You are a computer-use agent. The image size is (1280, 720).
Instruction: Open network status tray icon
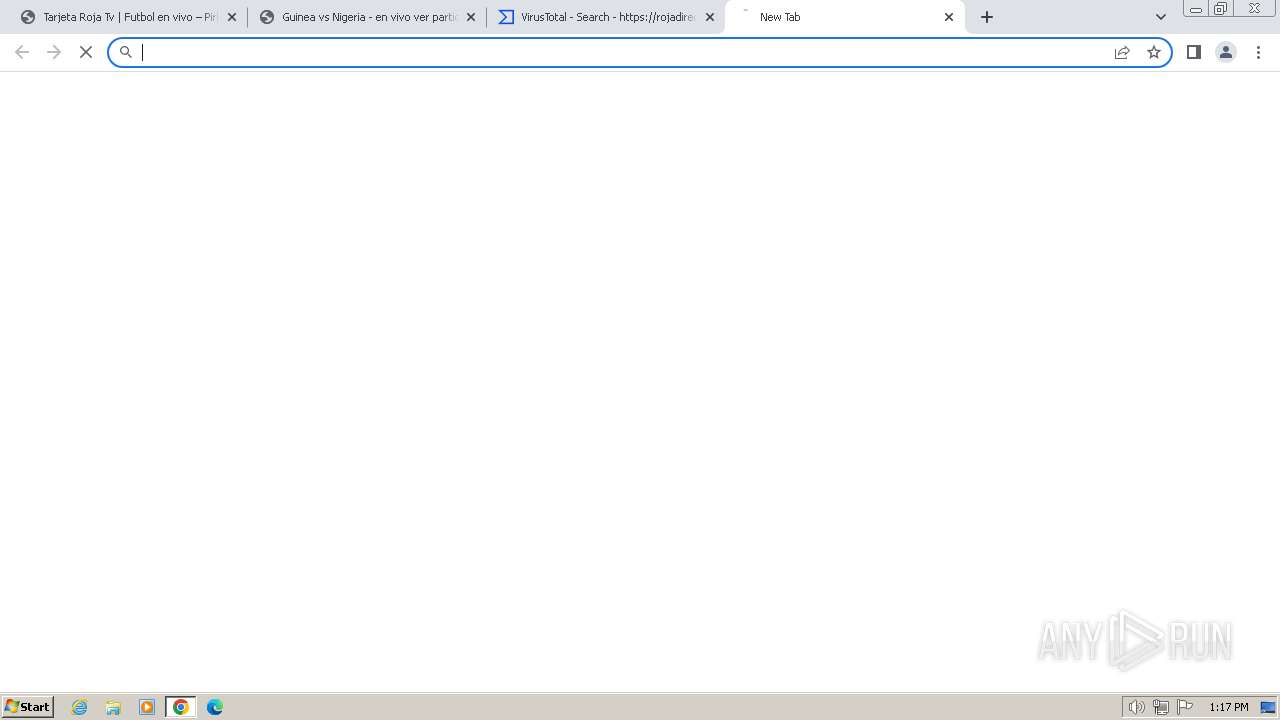point(1161,707)
